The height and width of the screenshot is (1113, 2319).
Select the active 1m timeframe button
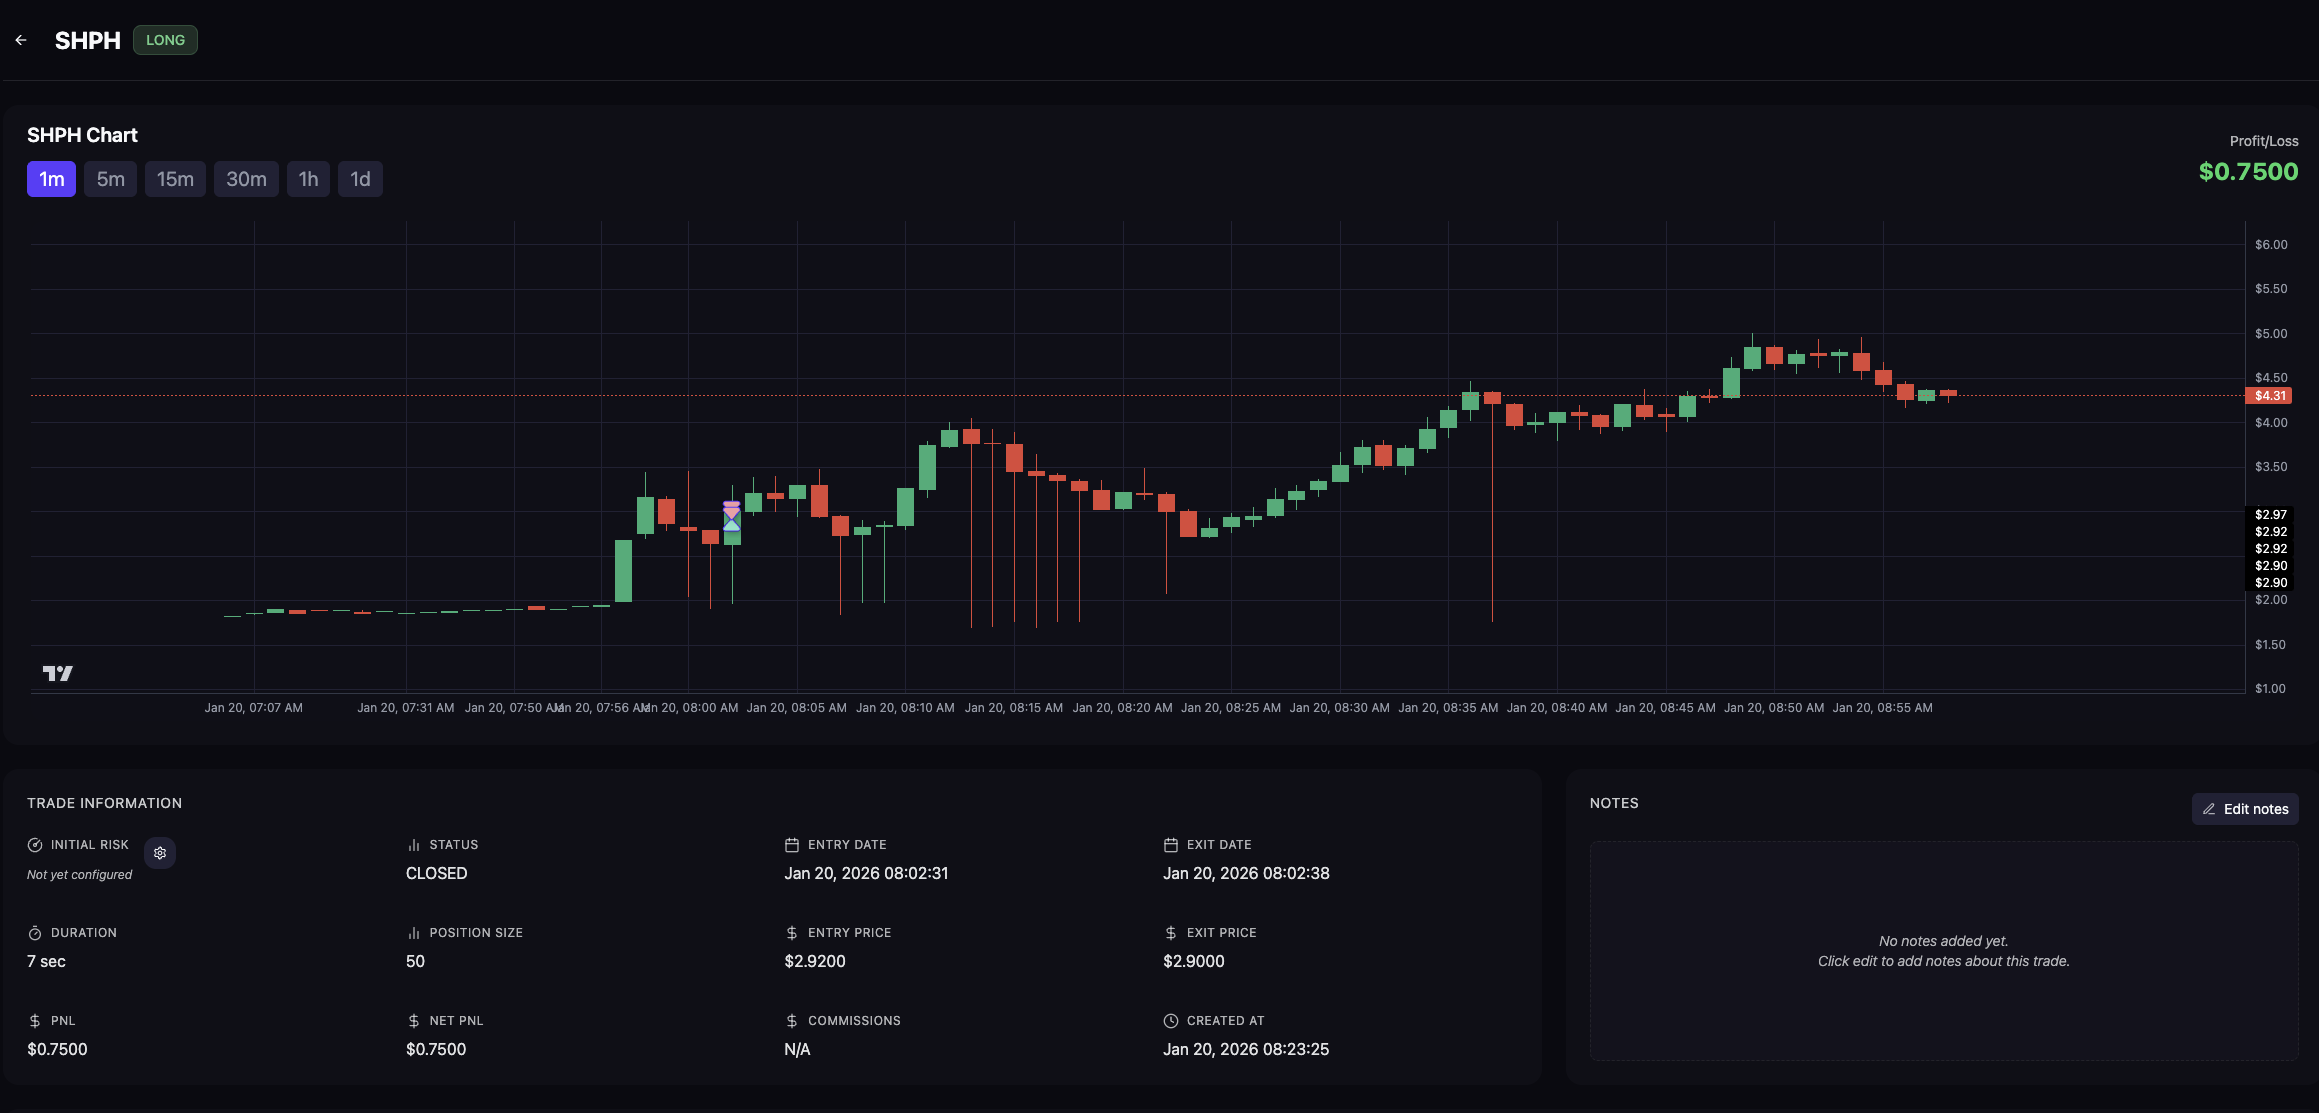[x=51, y=179]
